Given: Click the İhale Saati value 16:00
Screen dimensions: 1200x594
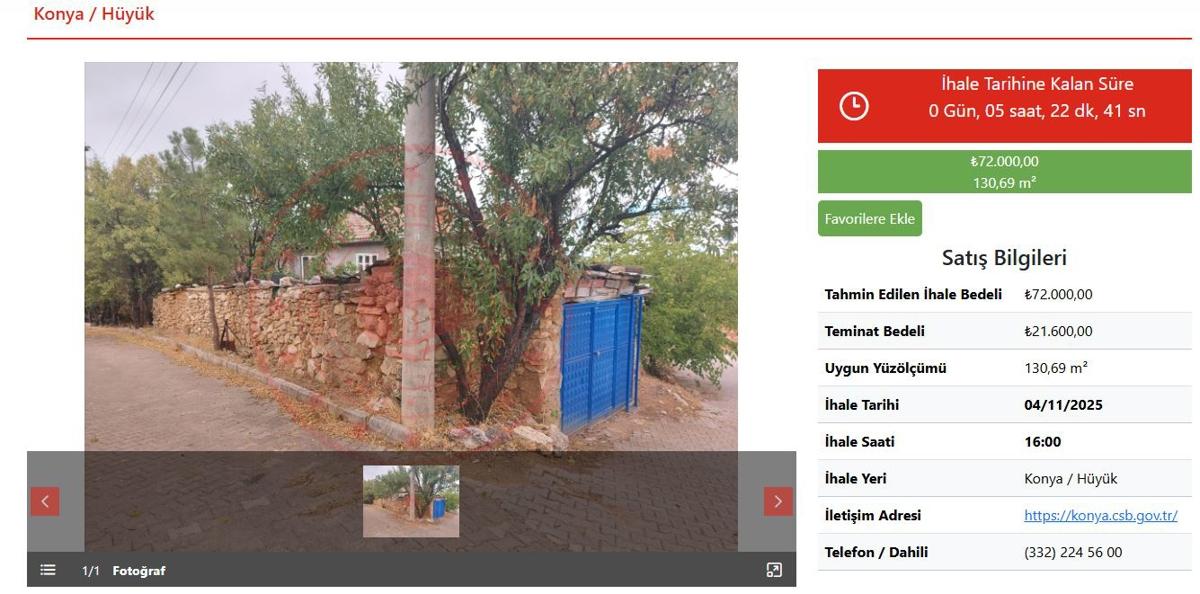Looking at the screenshot, I should 1043,441.
